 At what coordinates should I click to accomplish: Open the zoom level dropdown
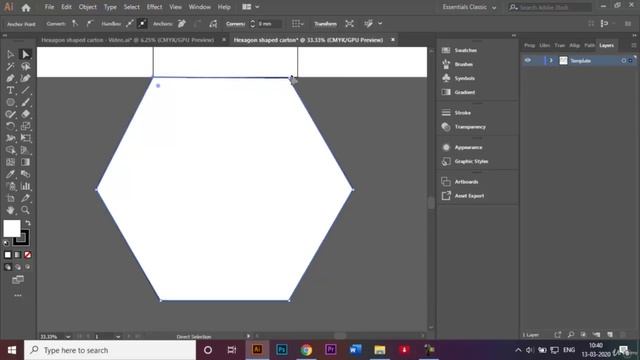68,337
